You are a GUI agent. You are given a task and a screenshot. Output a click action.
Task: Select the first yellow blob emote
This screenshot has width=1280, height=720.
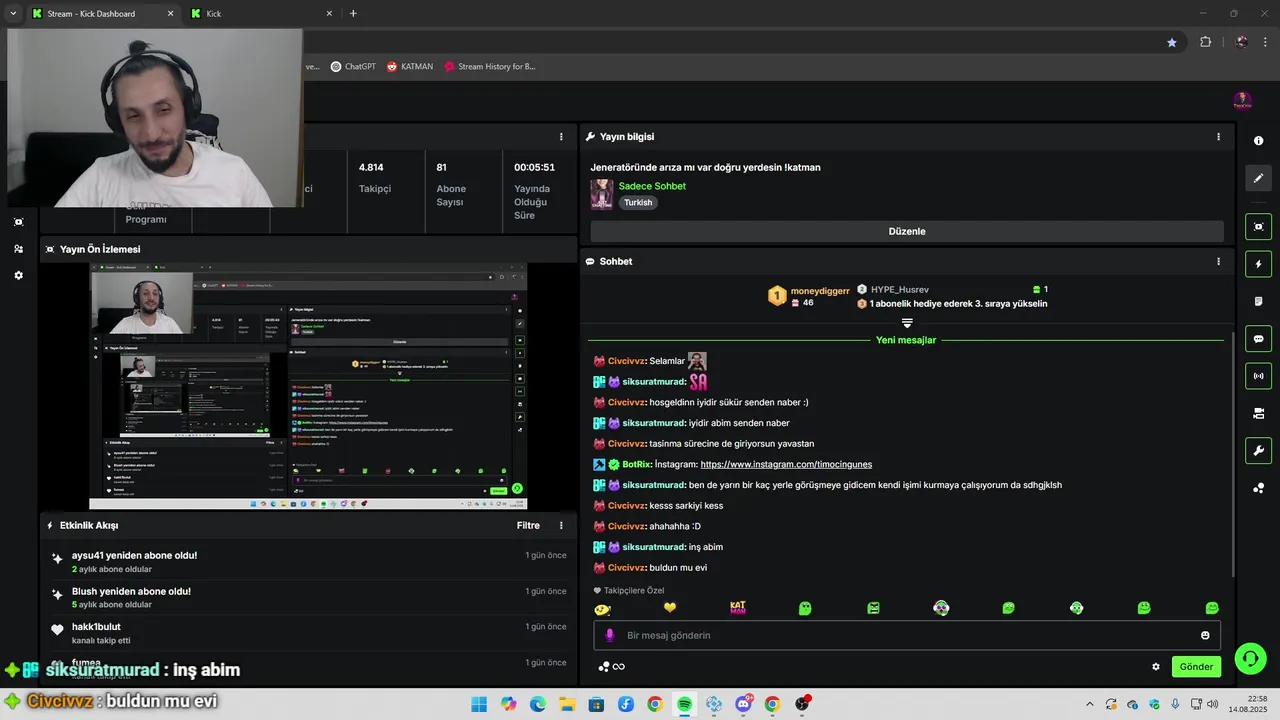tap(602, 609)
